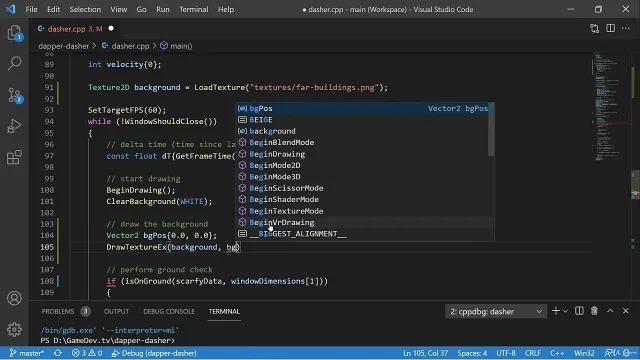This screenshot has width=640, height=360.
Task: Click Win32 configuration in status bar
Action: (x=584, y=353)
